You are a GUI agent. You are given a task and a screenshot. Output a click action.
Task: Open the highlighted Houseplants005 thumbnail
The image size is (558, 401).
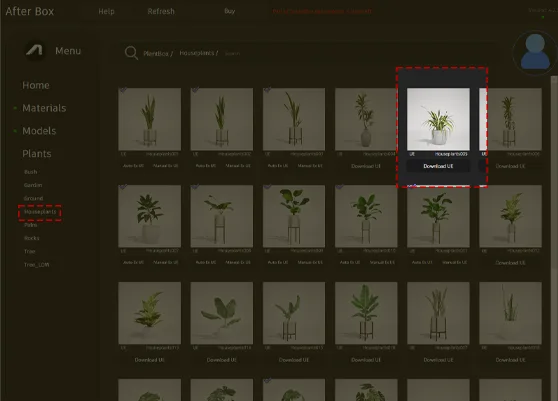click(x=438, y=119)
